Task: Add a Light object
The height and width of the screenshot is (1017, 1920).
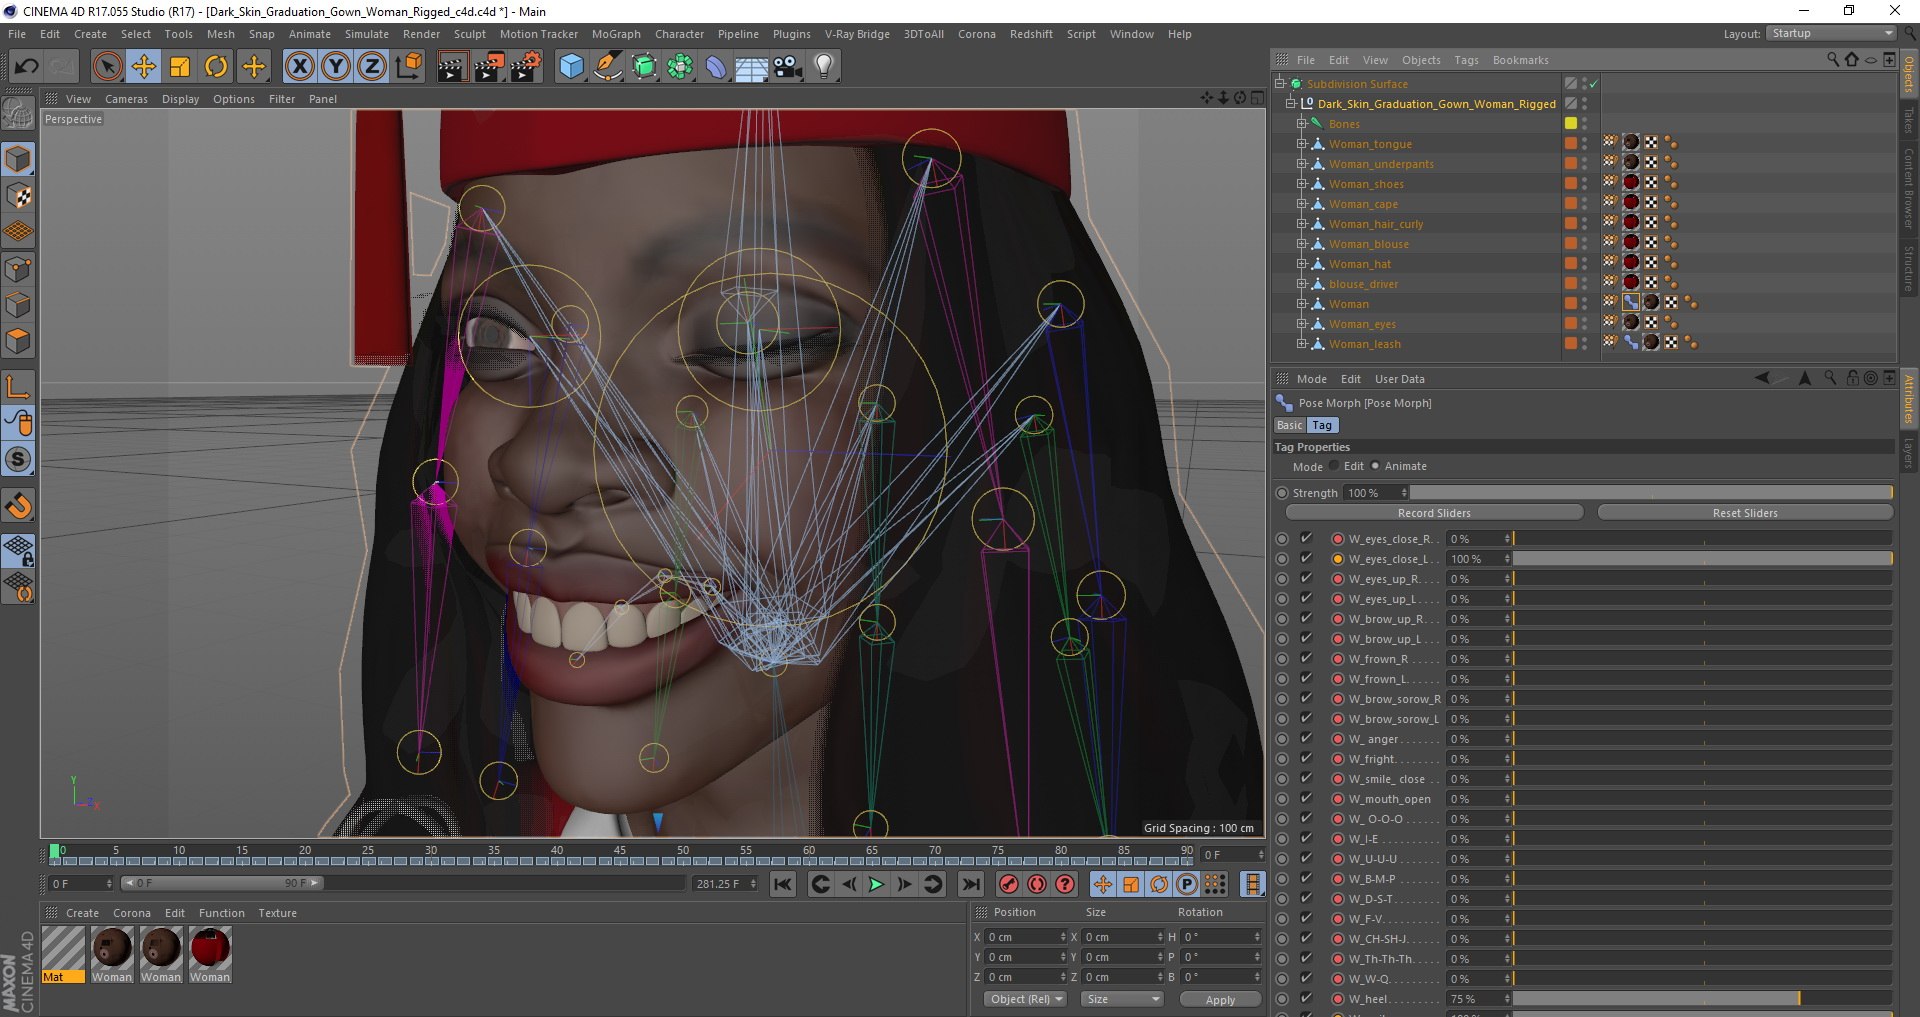Action: [824, 67]
